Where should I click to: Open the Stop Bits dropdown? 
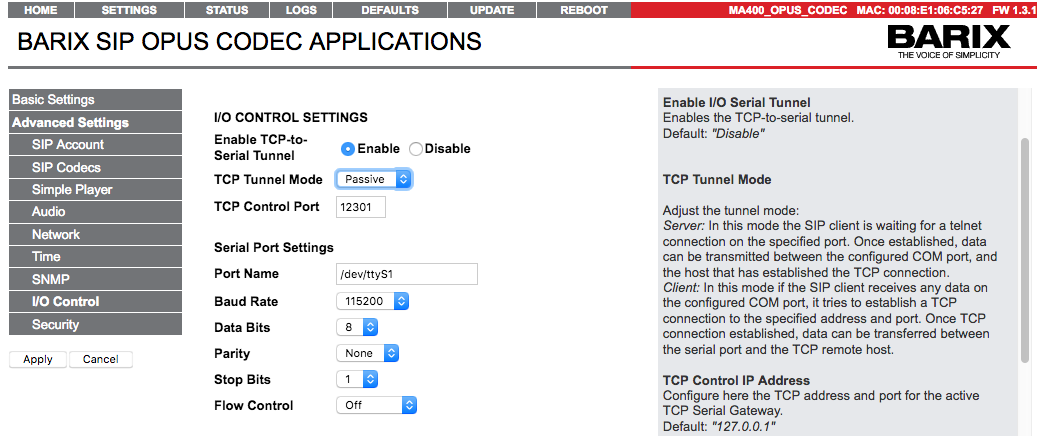(356, 379)
